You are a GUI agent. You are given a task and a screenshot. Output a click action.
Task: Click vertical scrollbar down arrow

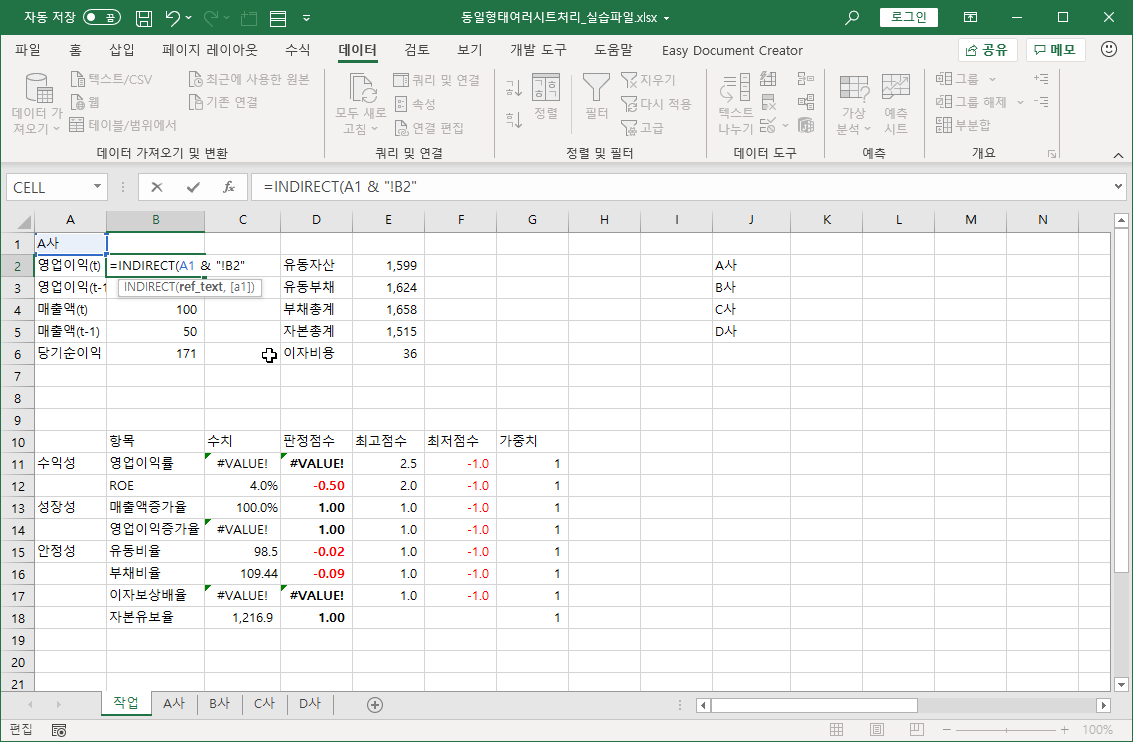[x=1121, y=683]
